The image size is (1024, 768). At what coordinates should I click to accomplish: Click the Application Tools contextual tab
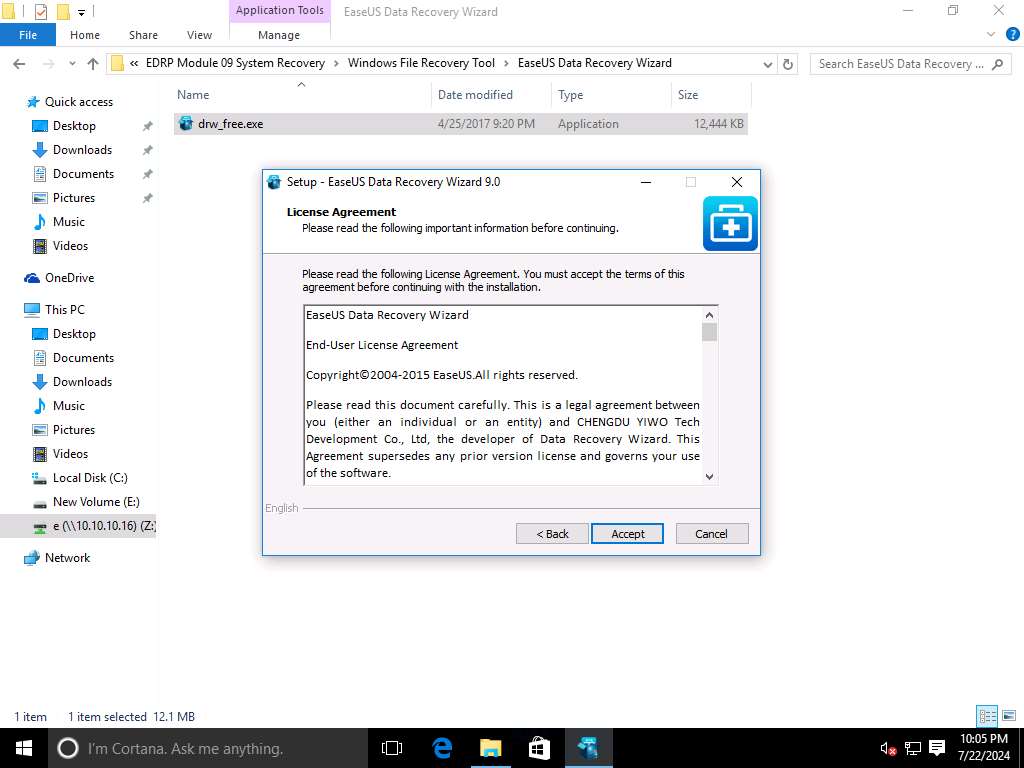[280, 10]
